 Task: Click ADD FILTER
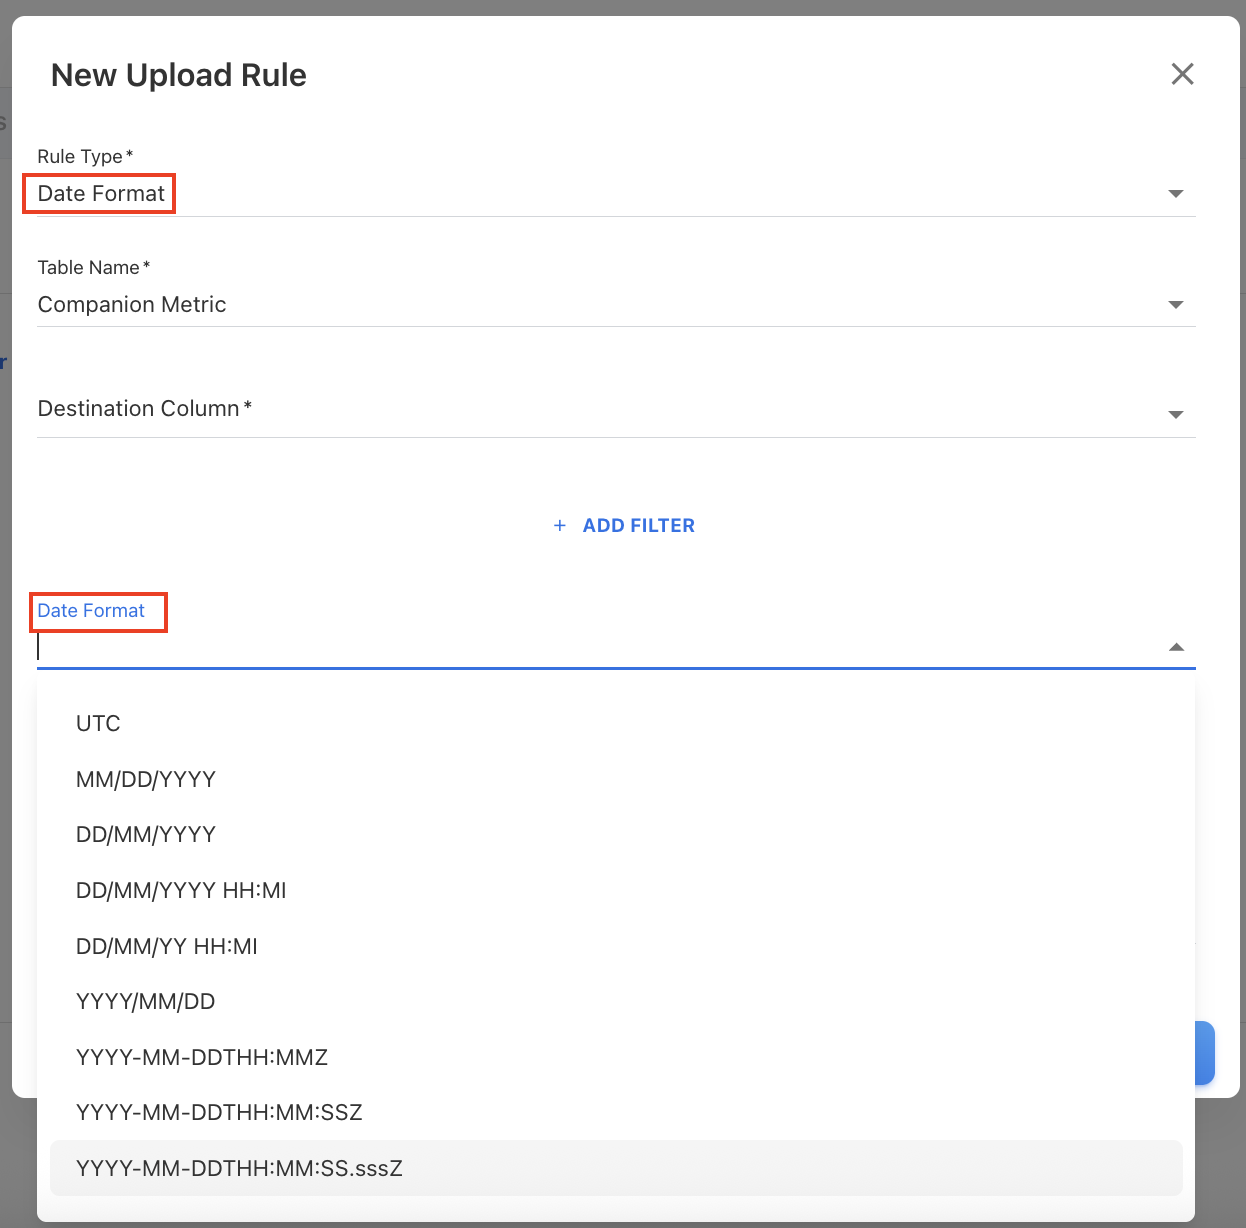tap(639, 525)
